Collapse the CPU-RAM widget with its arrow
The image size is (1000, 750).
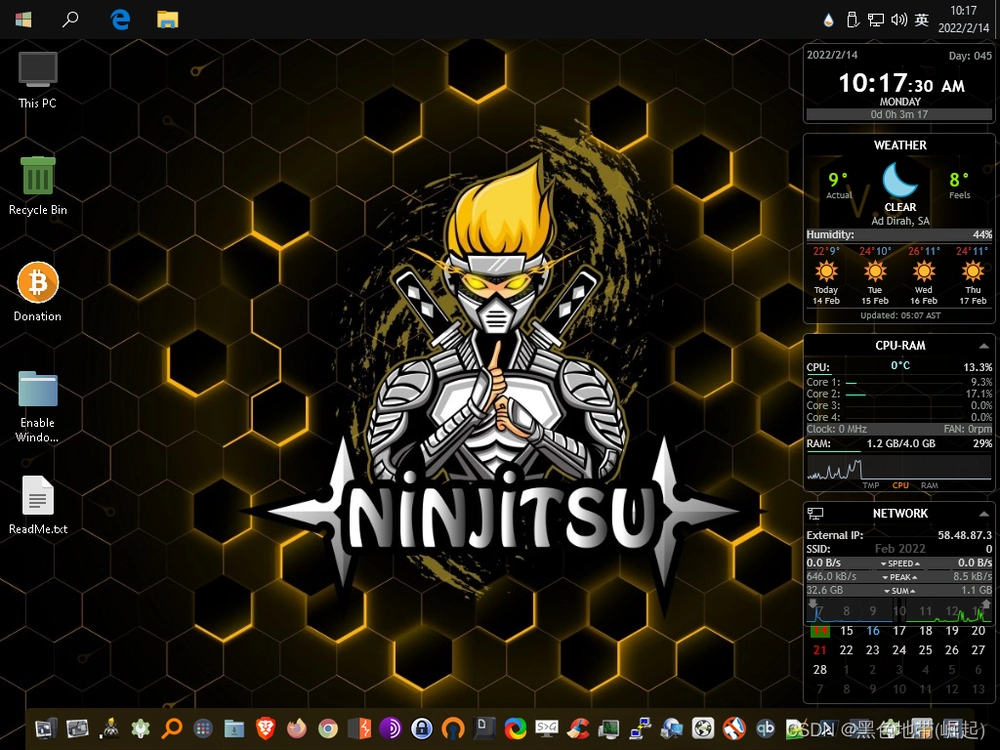(x=983, y=346)
